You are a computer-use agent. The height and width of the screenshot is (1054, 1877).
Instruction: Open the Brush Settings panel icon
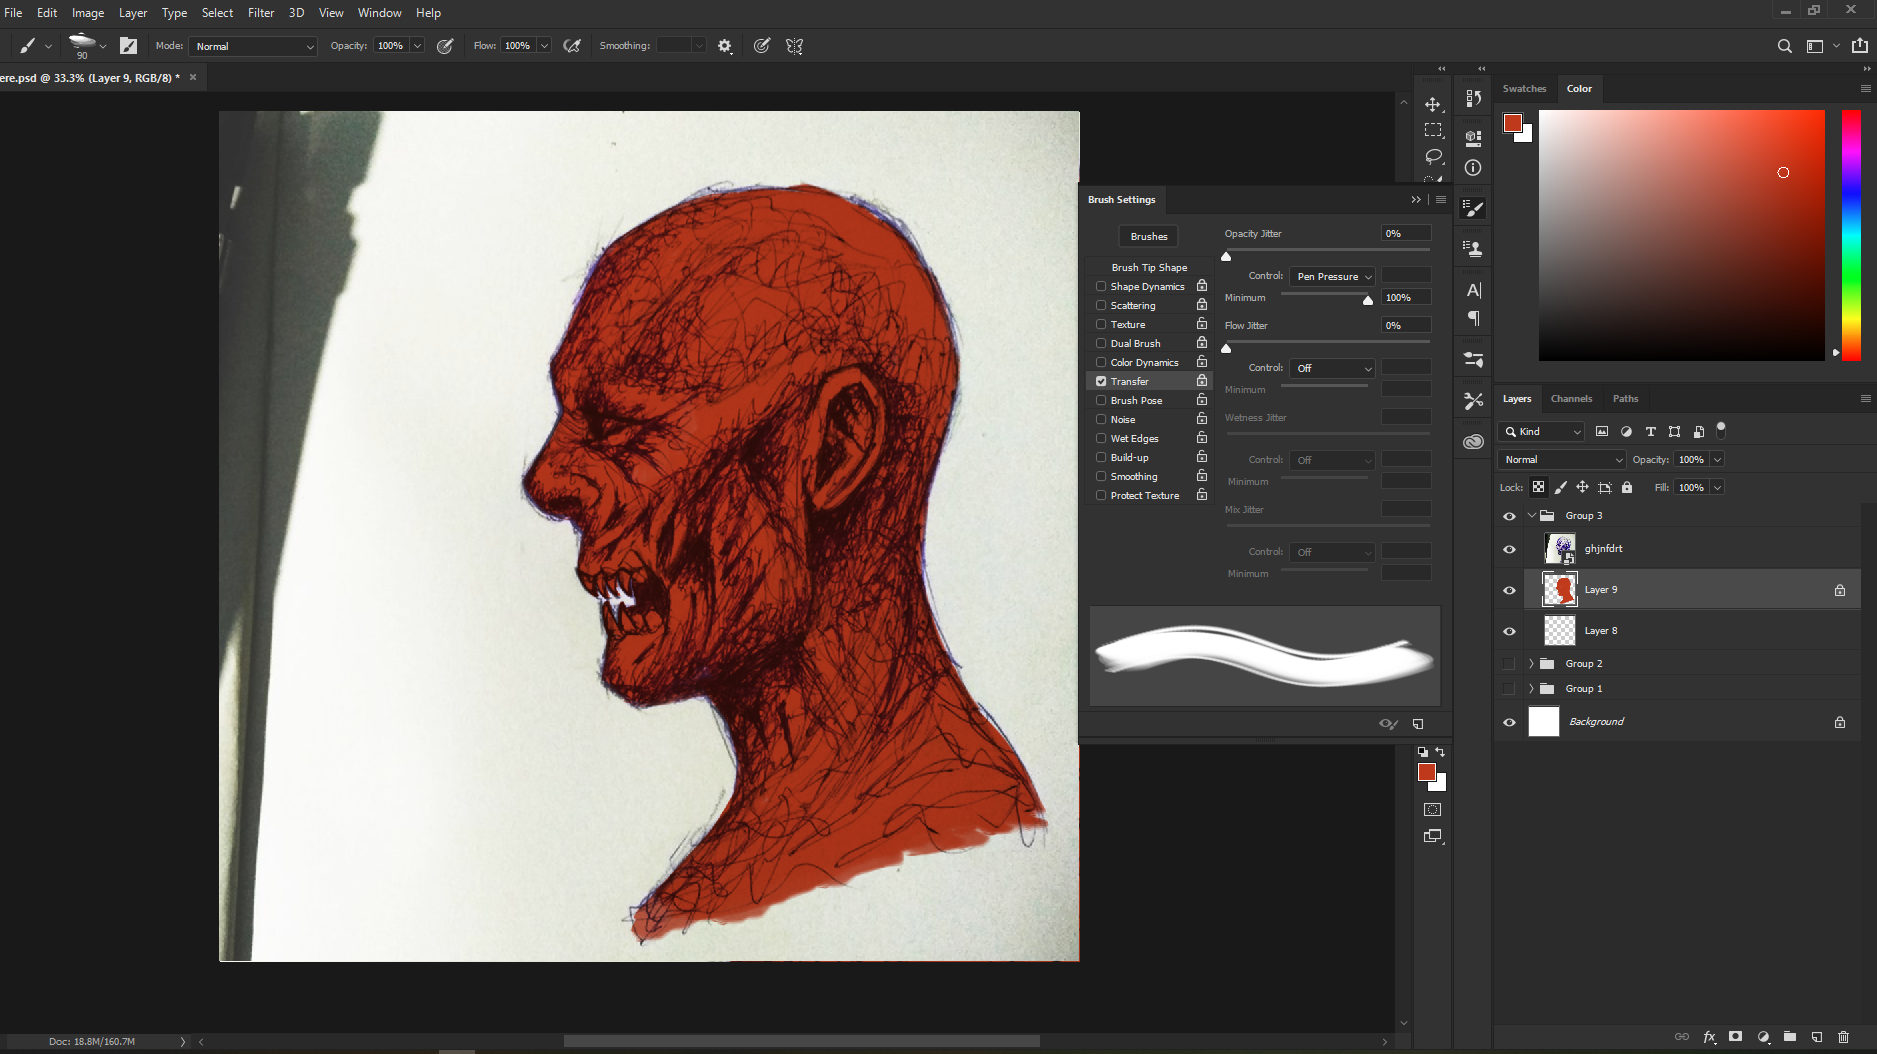point(1473,208)
